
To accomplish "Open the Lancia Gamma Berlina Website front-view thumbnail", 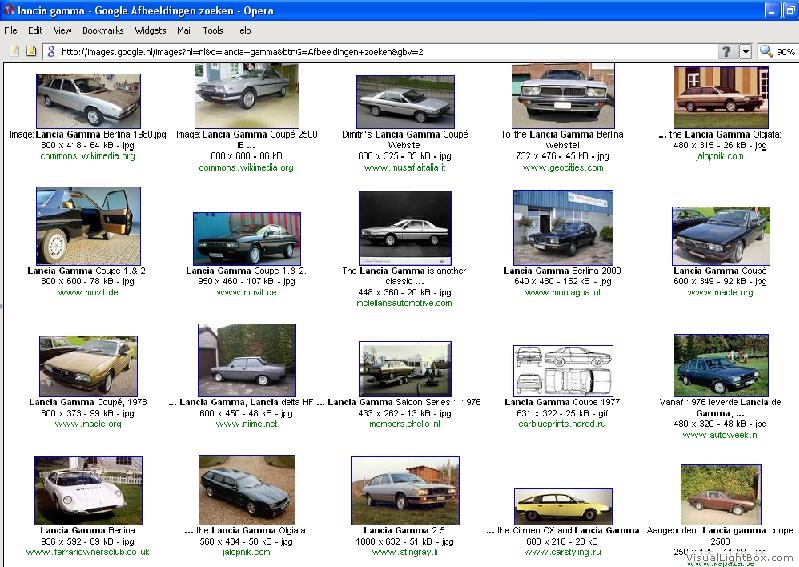I will [x=563, y=96].
